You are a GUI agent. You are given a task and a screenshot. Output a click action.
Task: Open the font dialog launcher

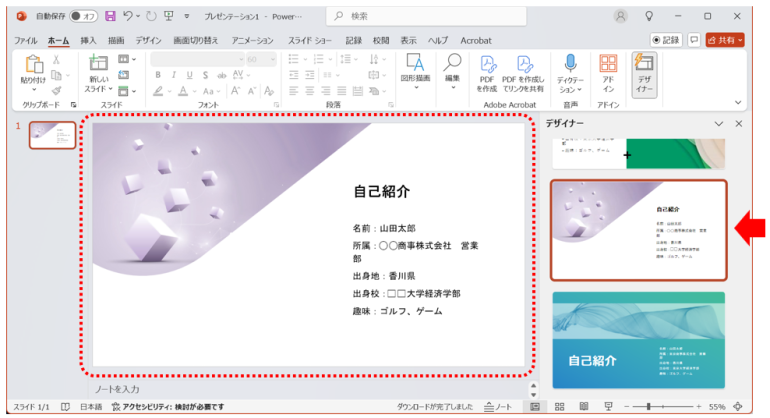click(276, 105)
